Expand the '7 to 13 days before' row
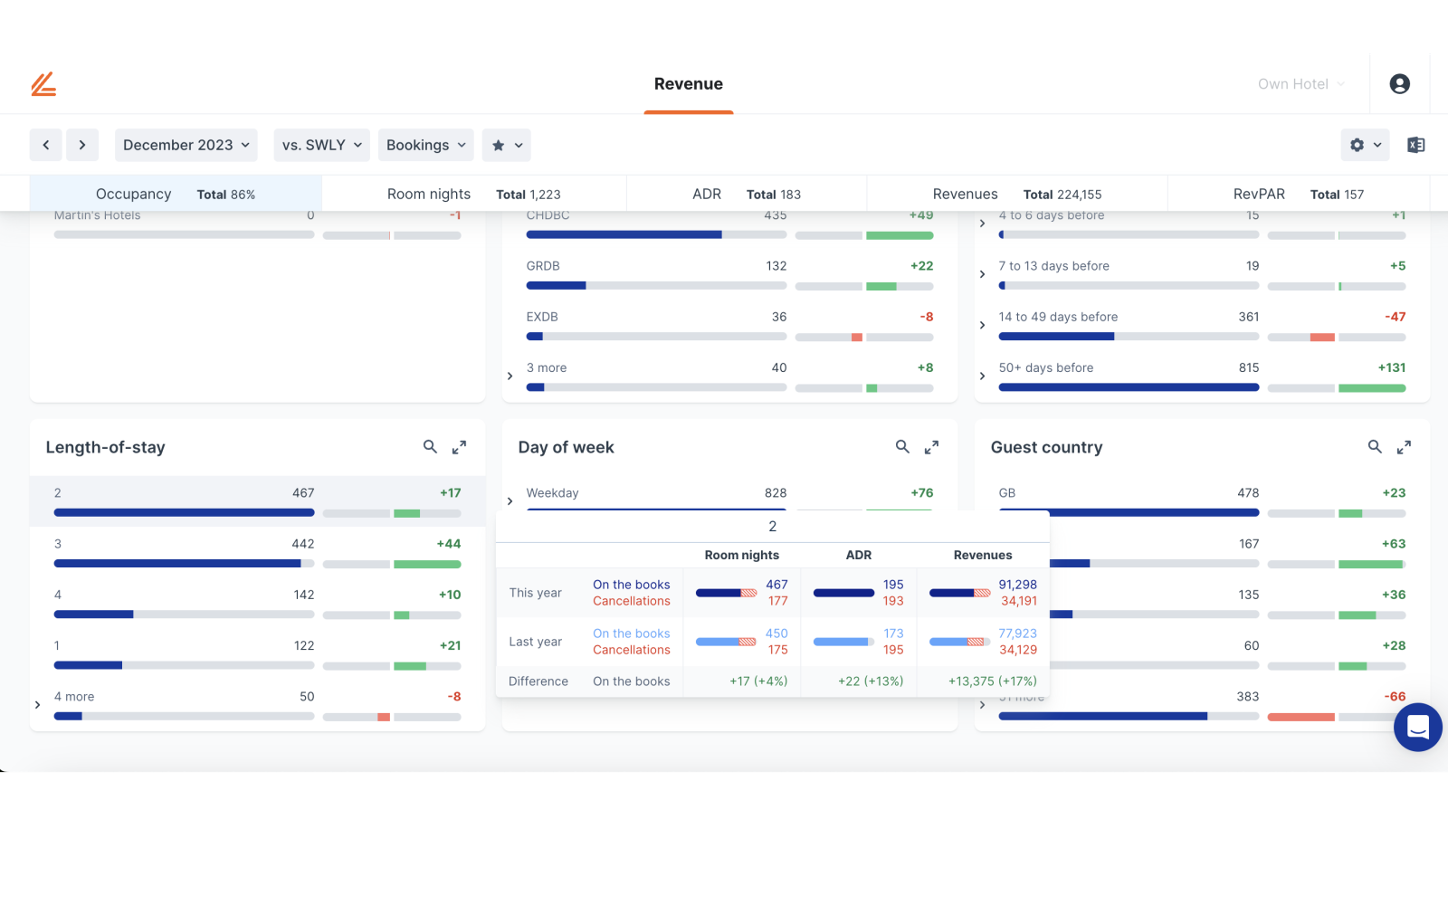The image size is (1448, 905). [982, 274]
